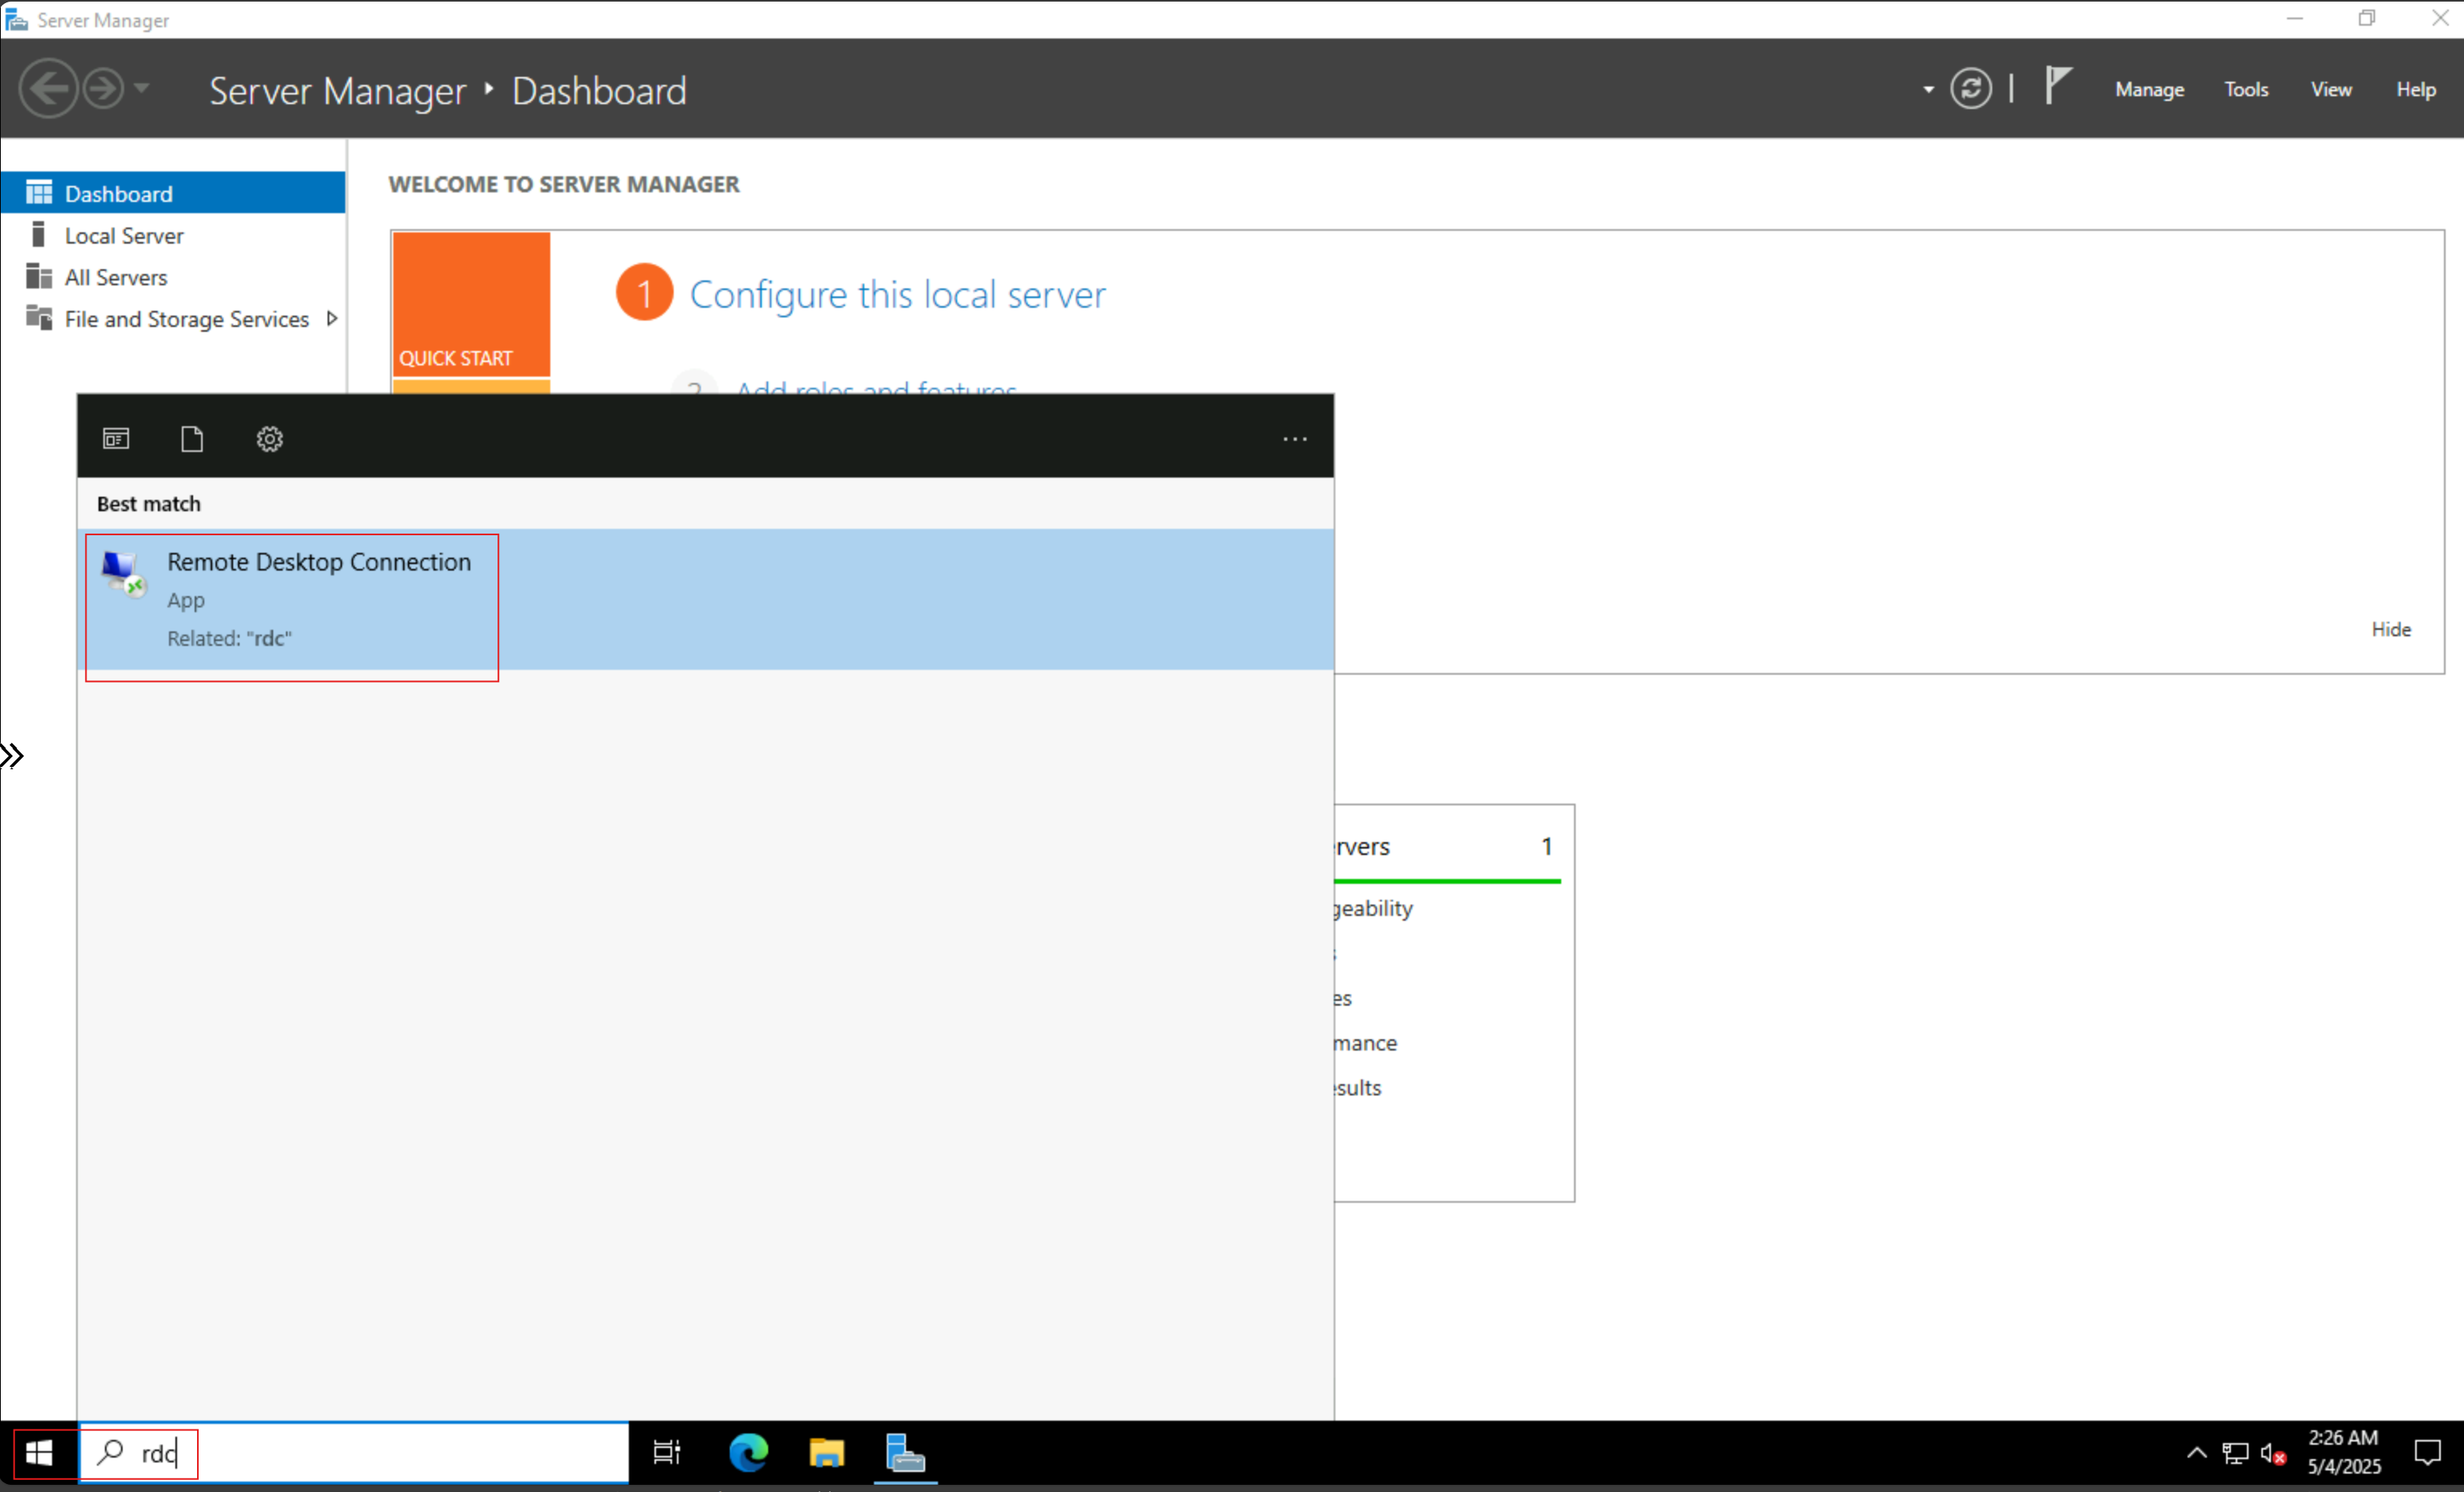Show hidden system tray icons
Screen dimensions: 2464x1492
tap(2196, 1453)
